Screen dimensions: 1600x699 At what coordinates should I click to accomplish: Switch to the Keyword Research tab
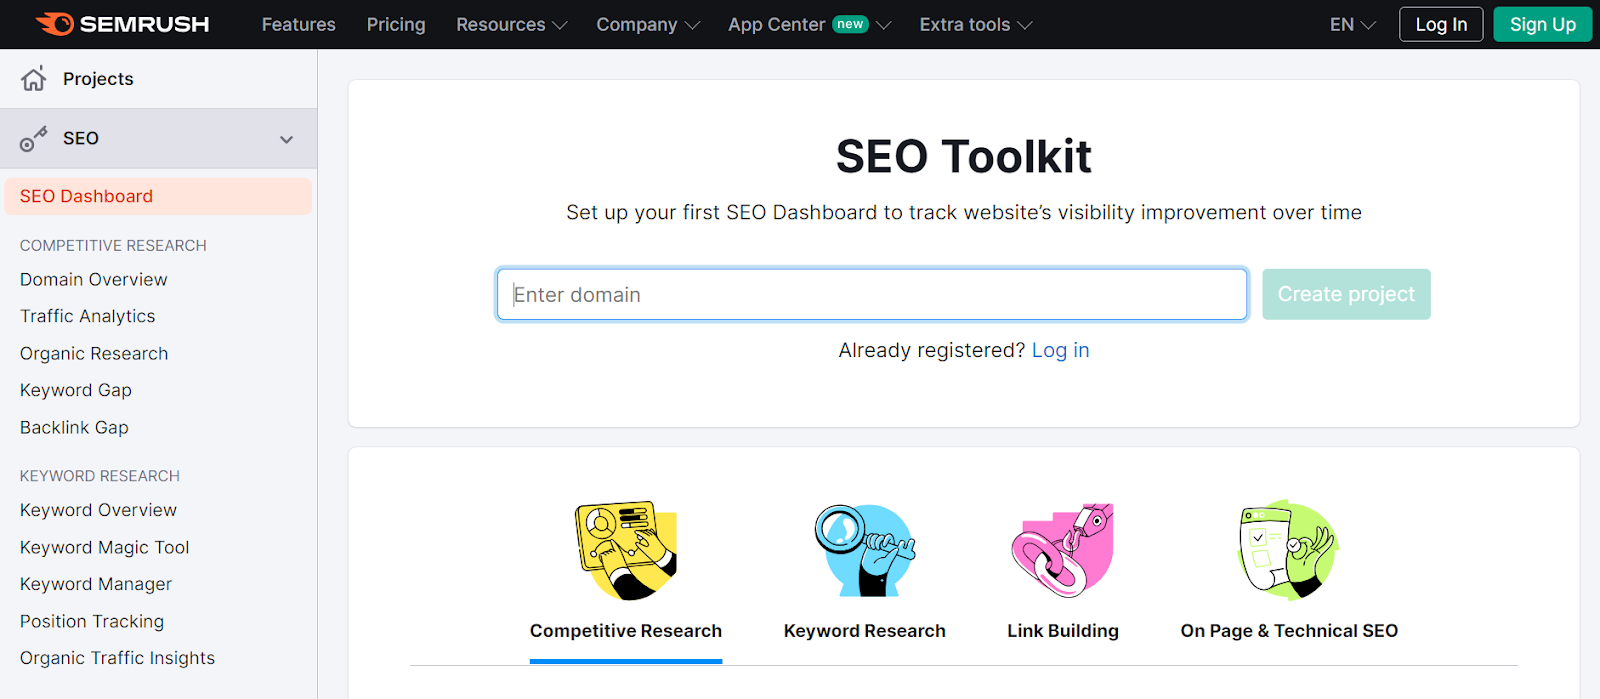click(865, 631)
